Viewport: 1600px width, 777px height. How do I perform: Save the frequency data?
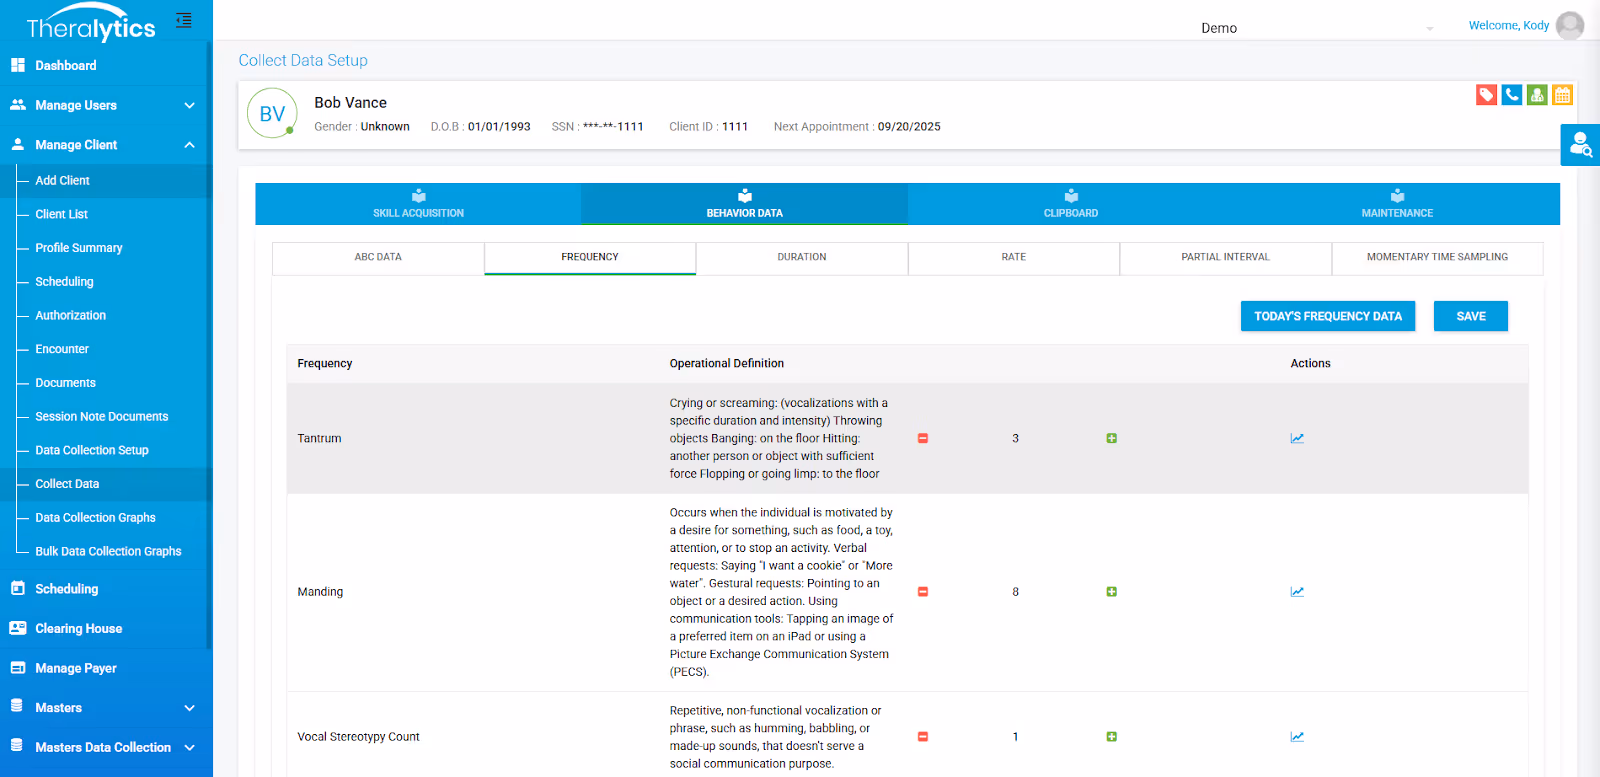click(x=1471, y=316)
